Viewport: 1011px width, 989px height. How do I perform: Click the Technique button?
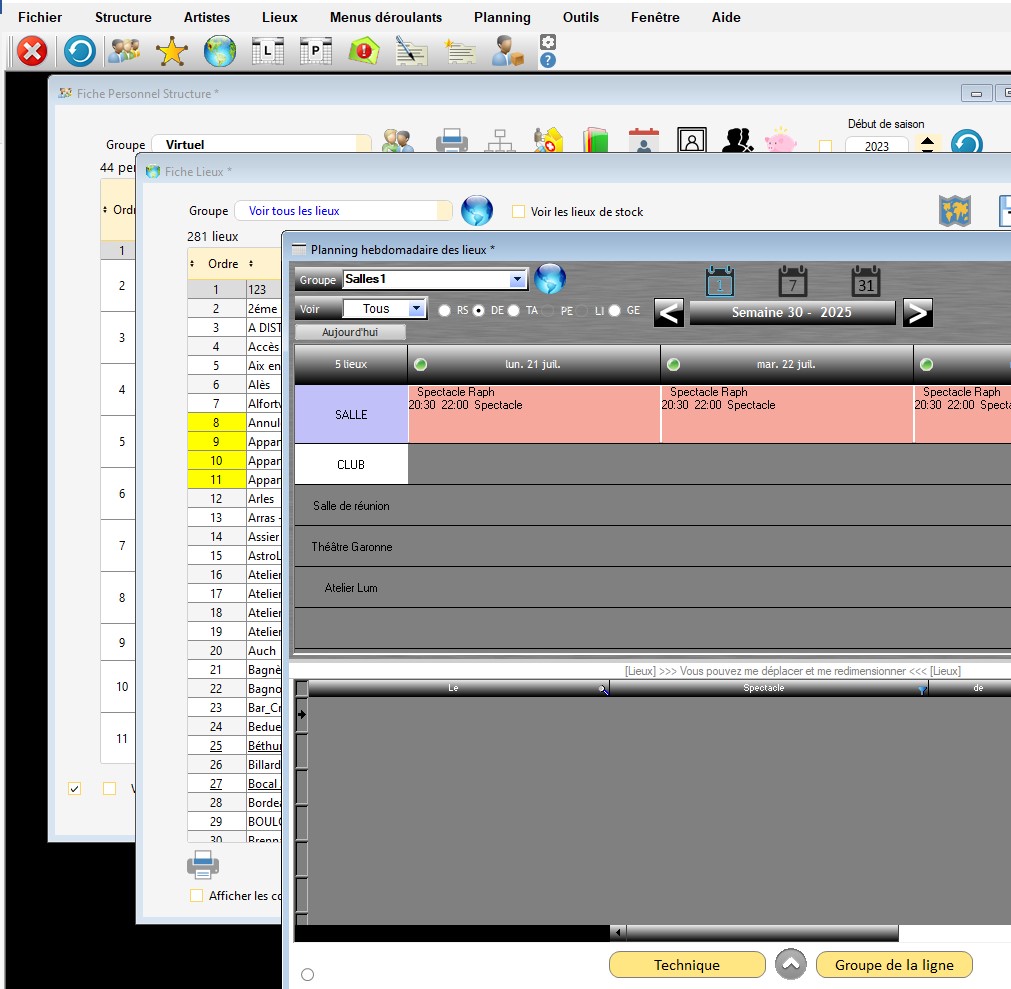pyautogui.click(x=686, y=965)
